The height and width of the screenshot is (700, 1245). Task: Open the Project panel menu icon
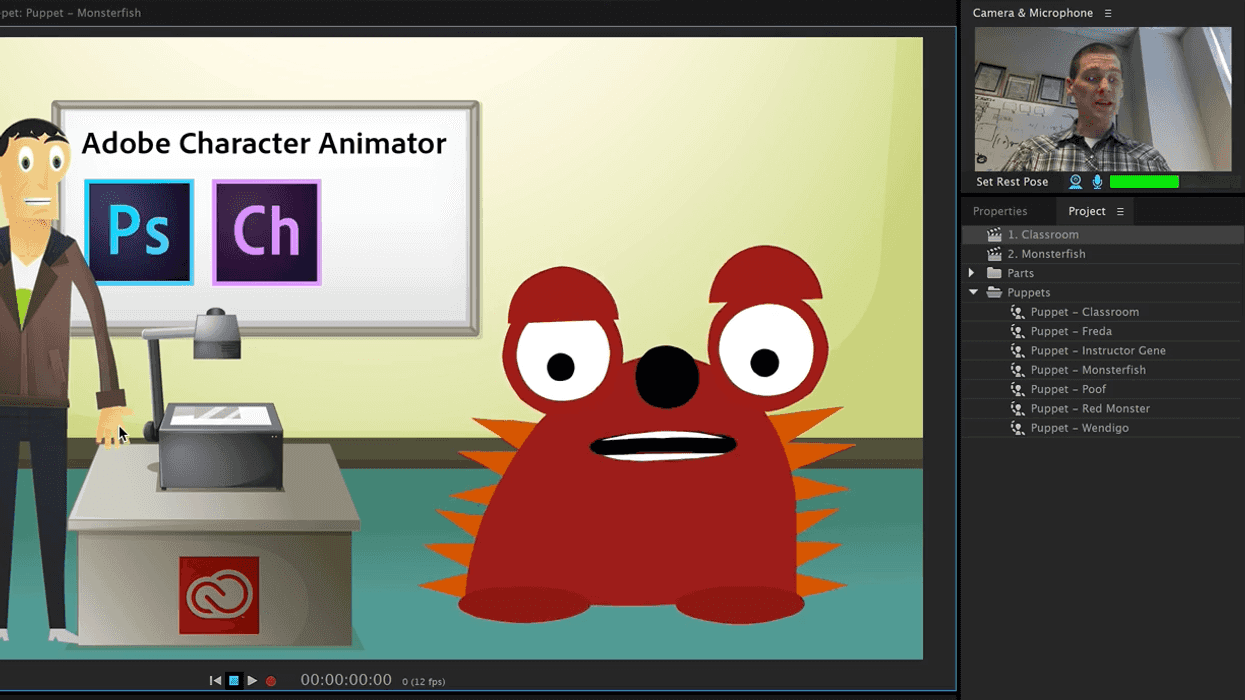[1120, 212]
